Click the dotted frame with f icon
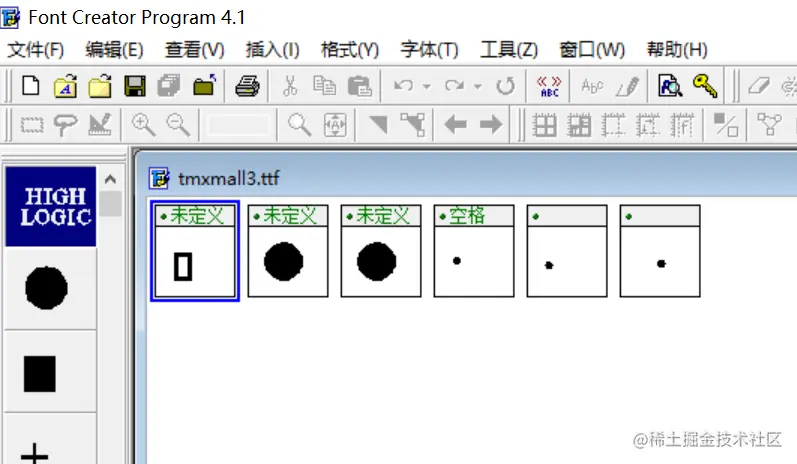The image size is (797, 464). click(682, 125)
